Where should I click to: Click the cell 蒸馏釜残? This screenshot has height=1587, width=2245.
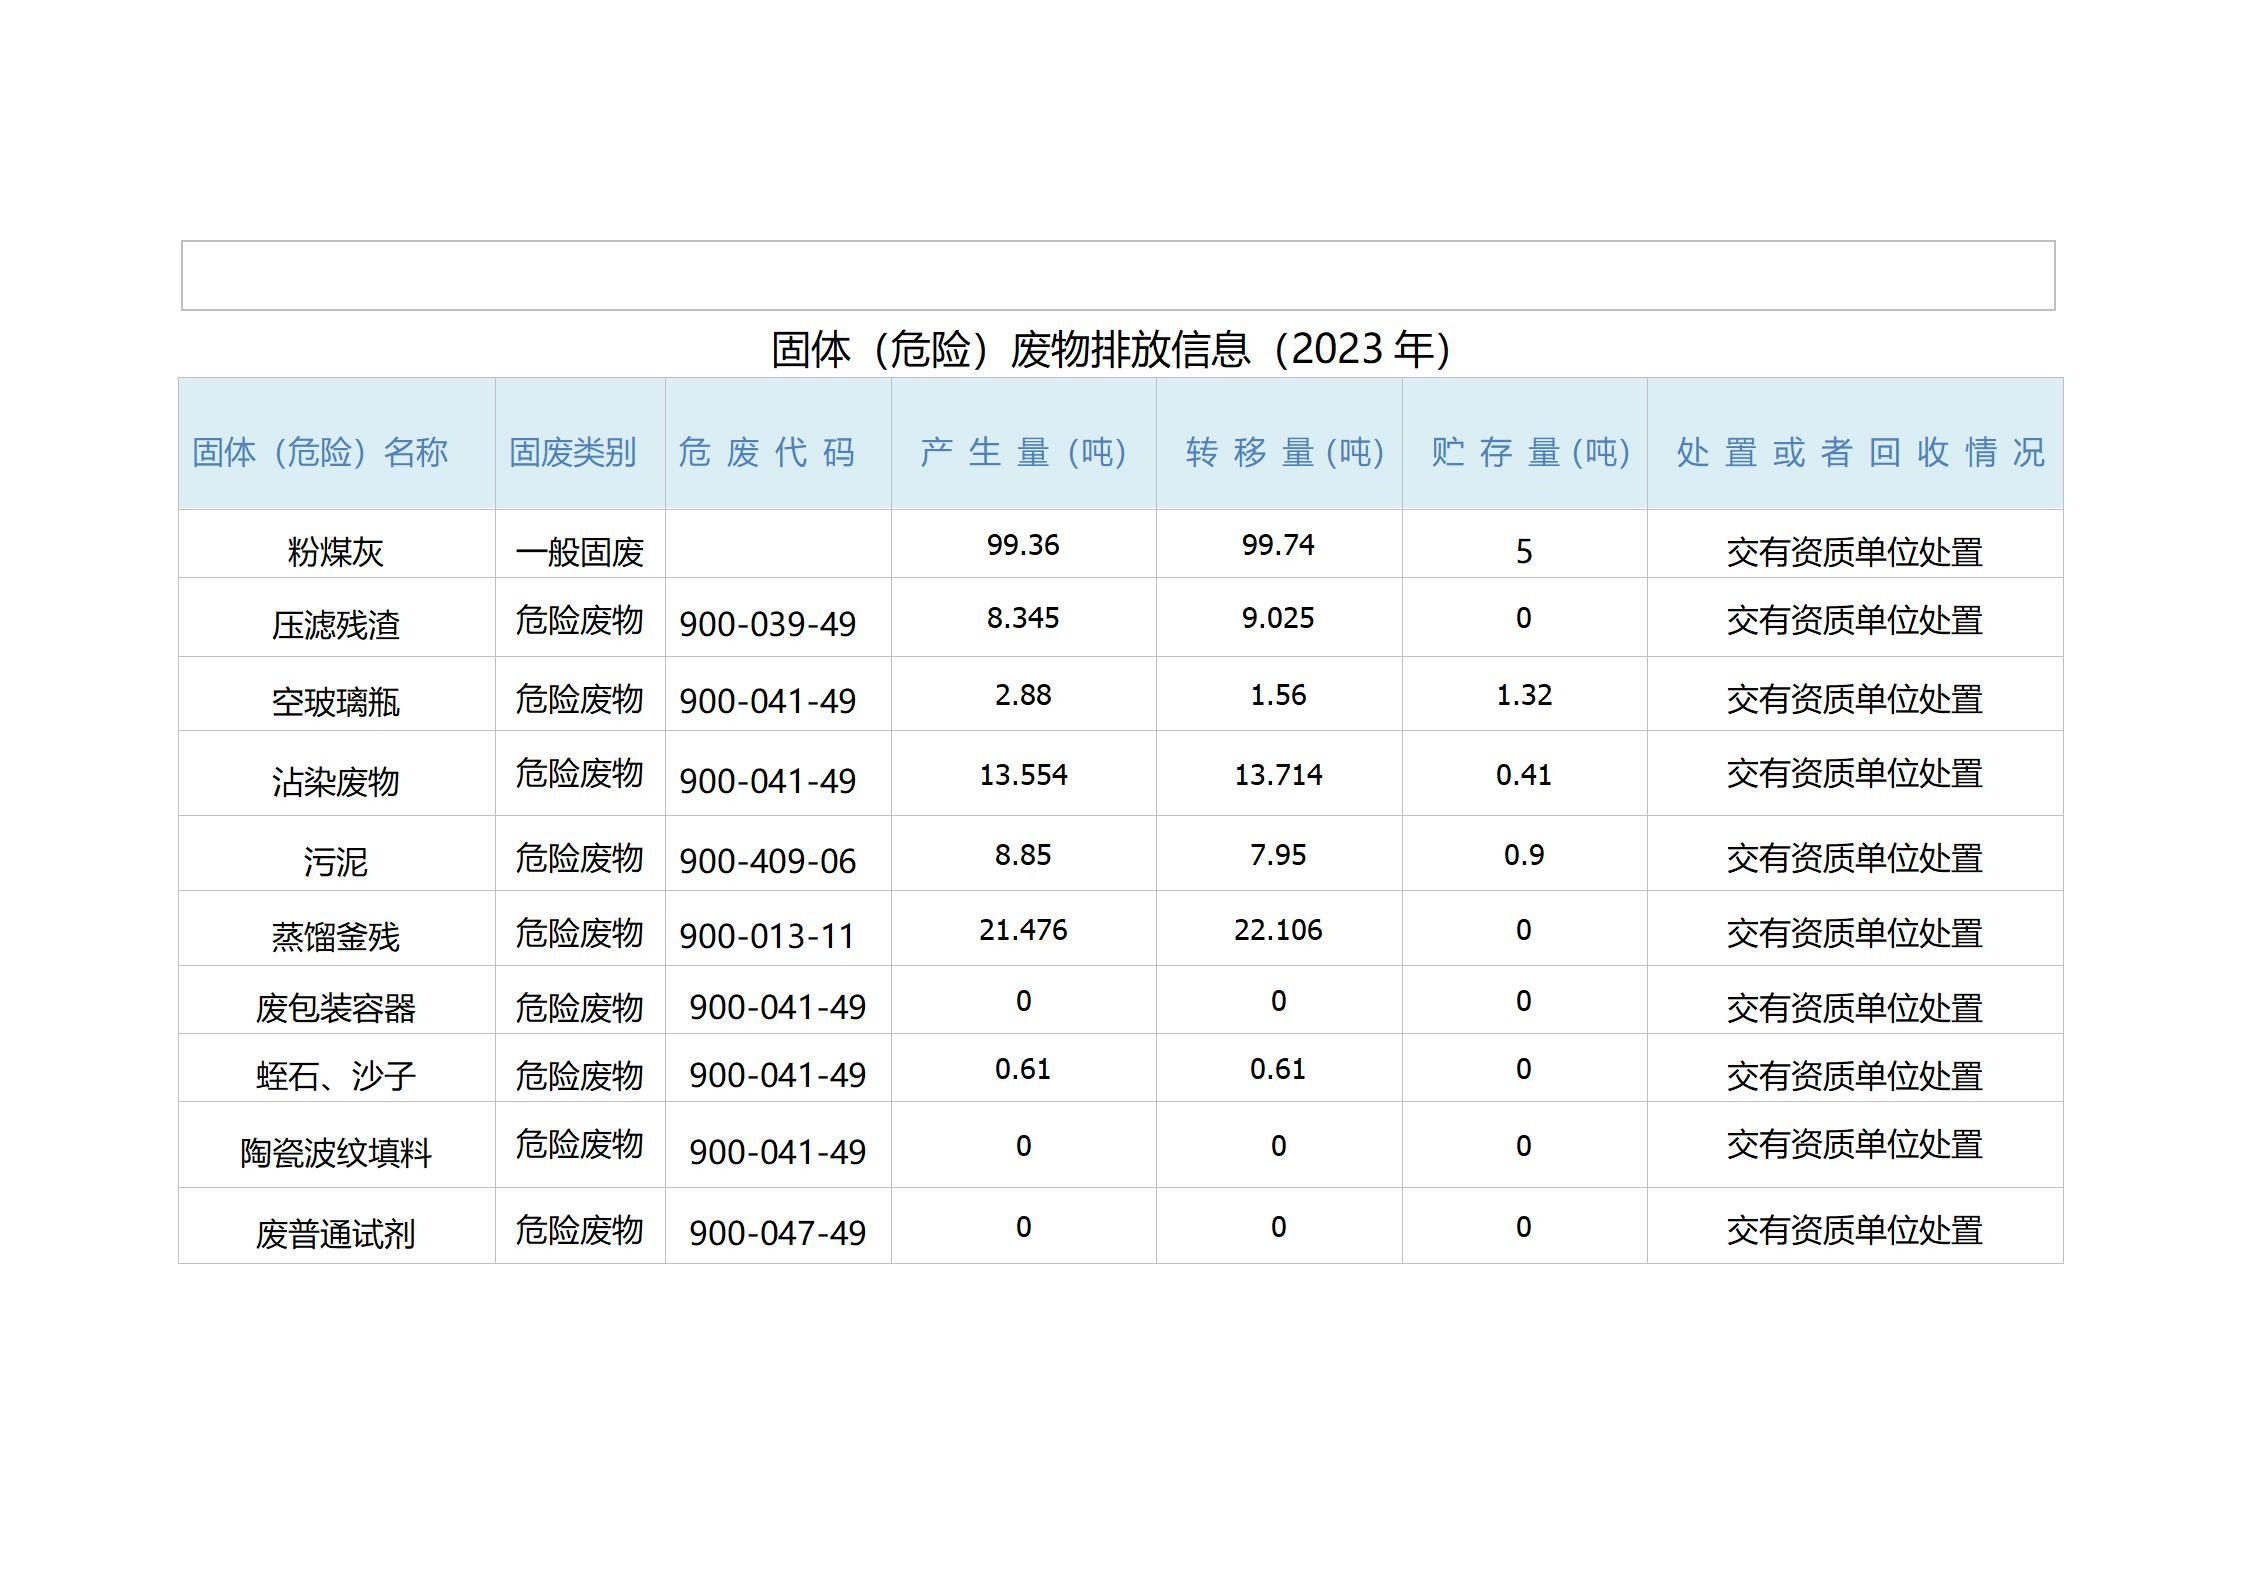tap(335, 937)
